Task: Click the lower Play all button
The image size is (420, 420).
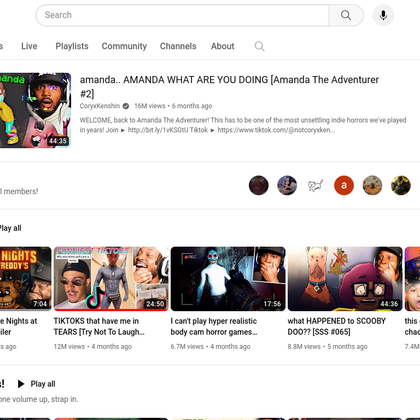Action: point(43,384)
